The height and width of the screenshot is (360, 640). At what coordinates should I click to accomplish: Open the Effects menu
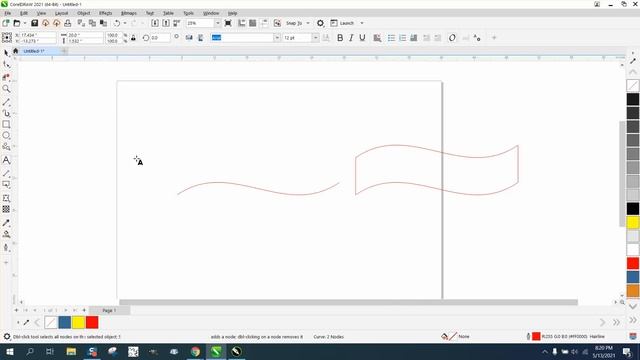point(105,13)
